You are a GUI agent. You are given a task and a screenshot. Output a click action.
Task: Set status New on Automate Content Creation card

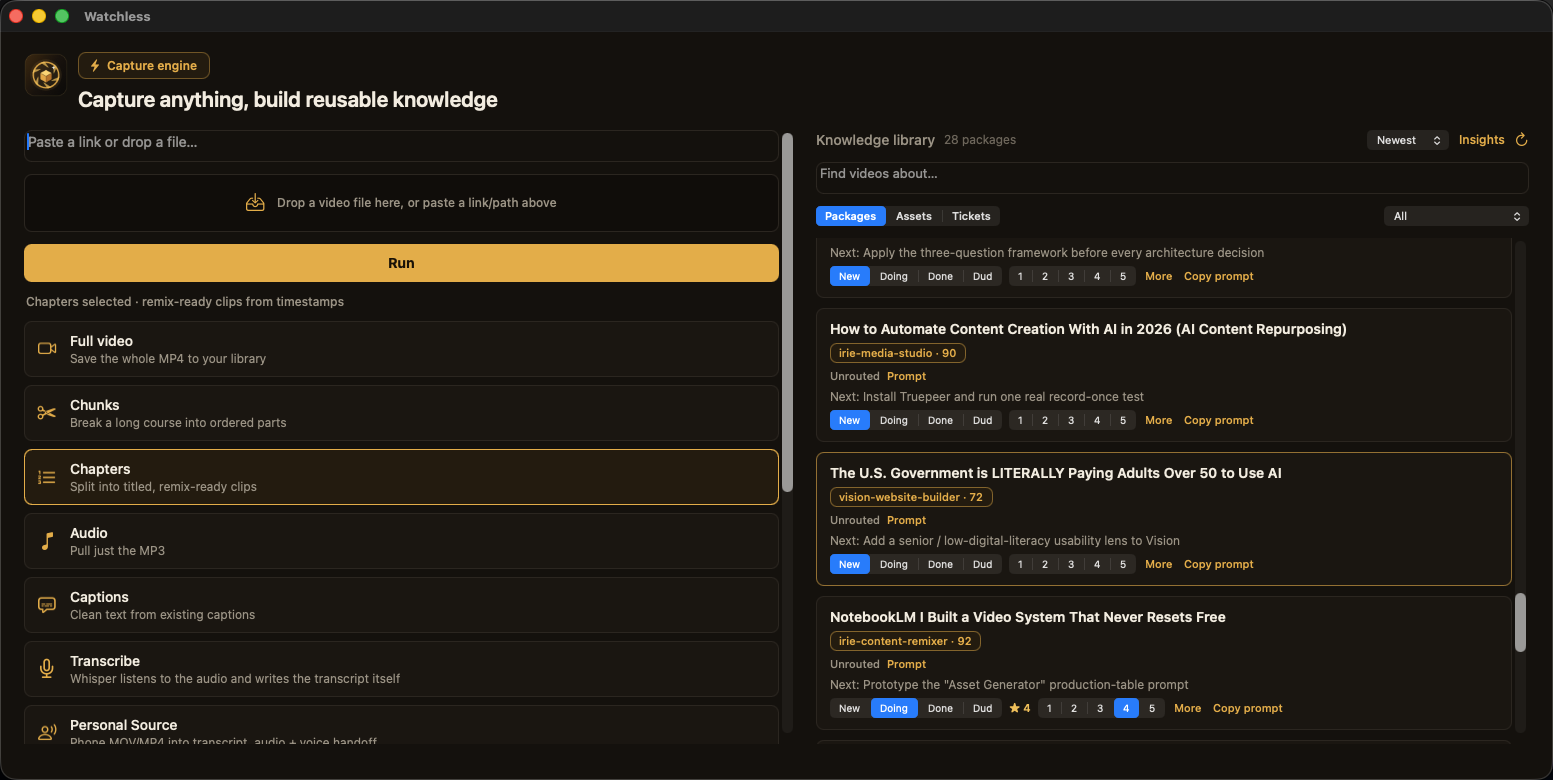pos(850,420)
